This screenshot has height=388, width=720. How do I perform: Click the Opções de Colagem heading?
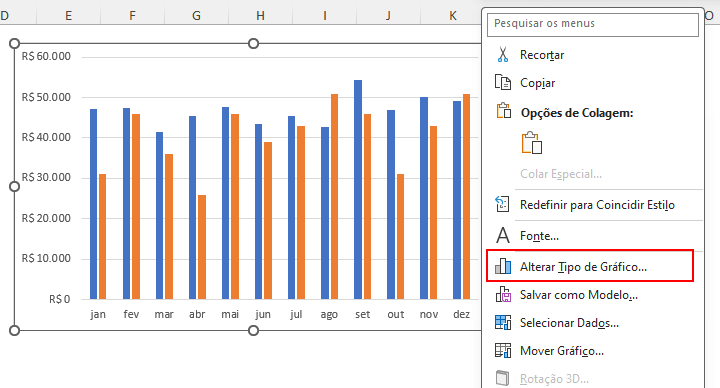pos(577,113)
